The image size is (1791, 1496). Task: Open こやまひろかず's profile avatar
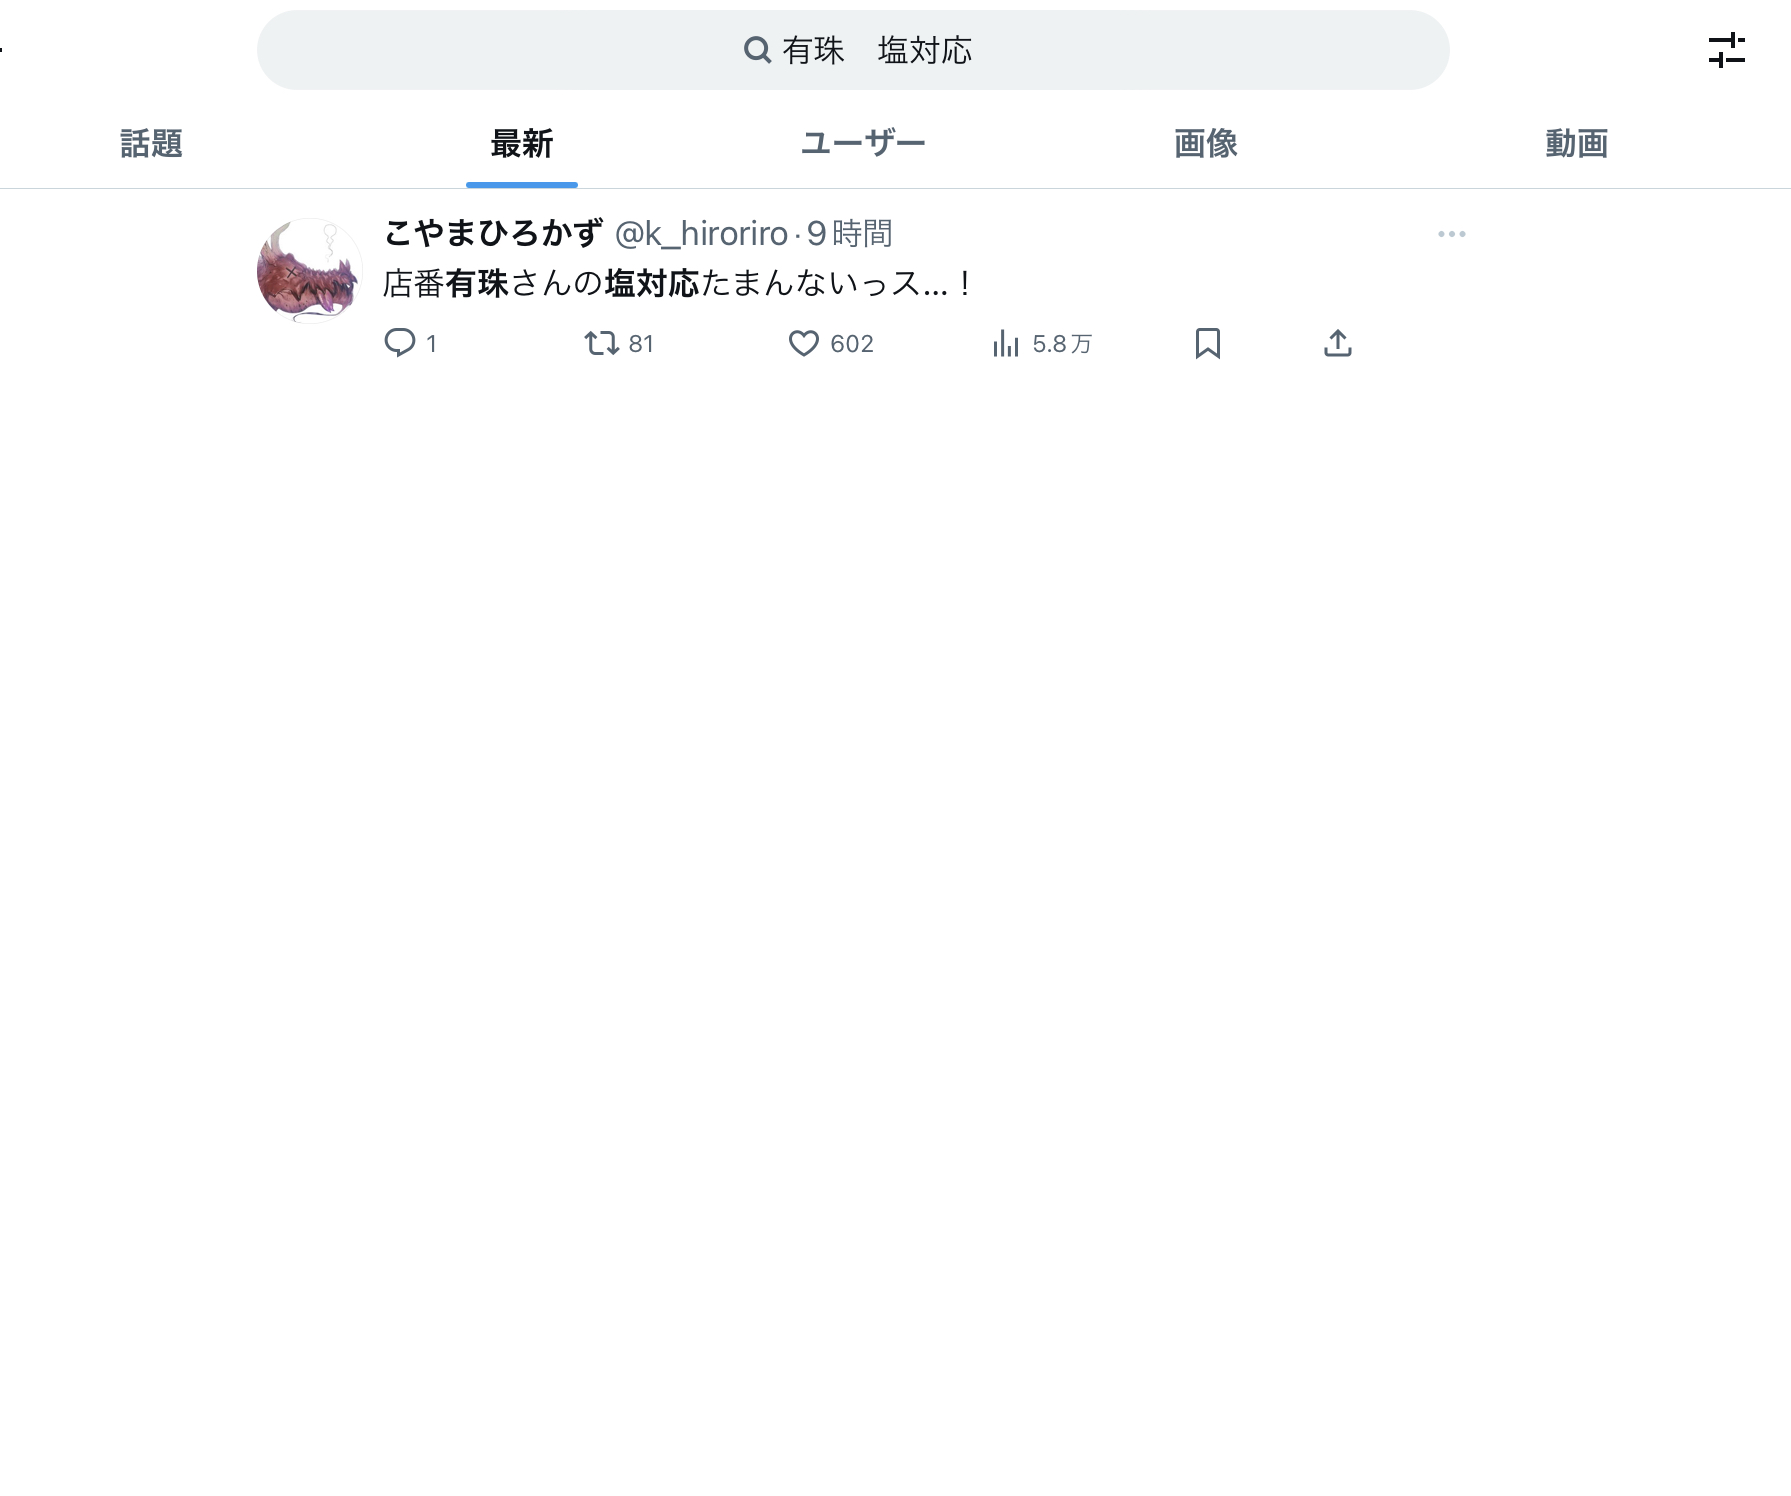(310, 271)
